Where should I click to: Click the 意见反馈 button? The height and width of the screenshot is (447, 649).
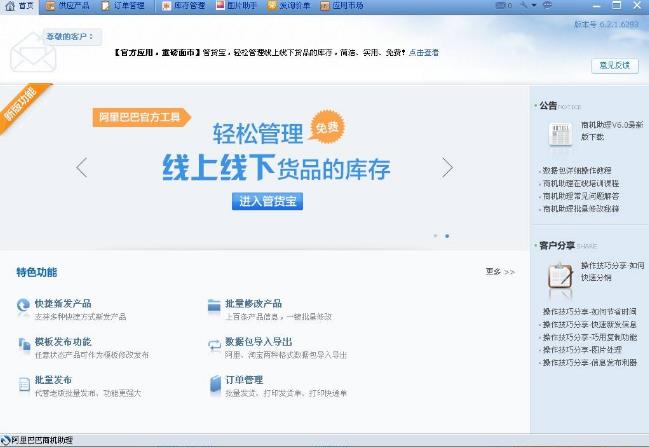pyautogui.click(x=613, y=65)
